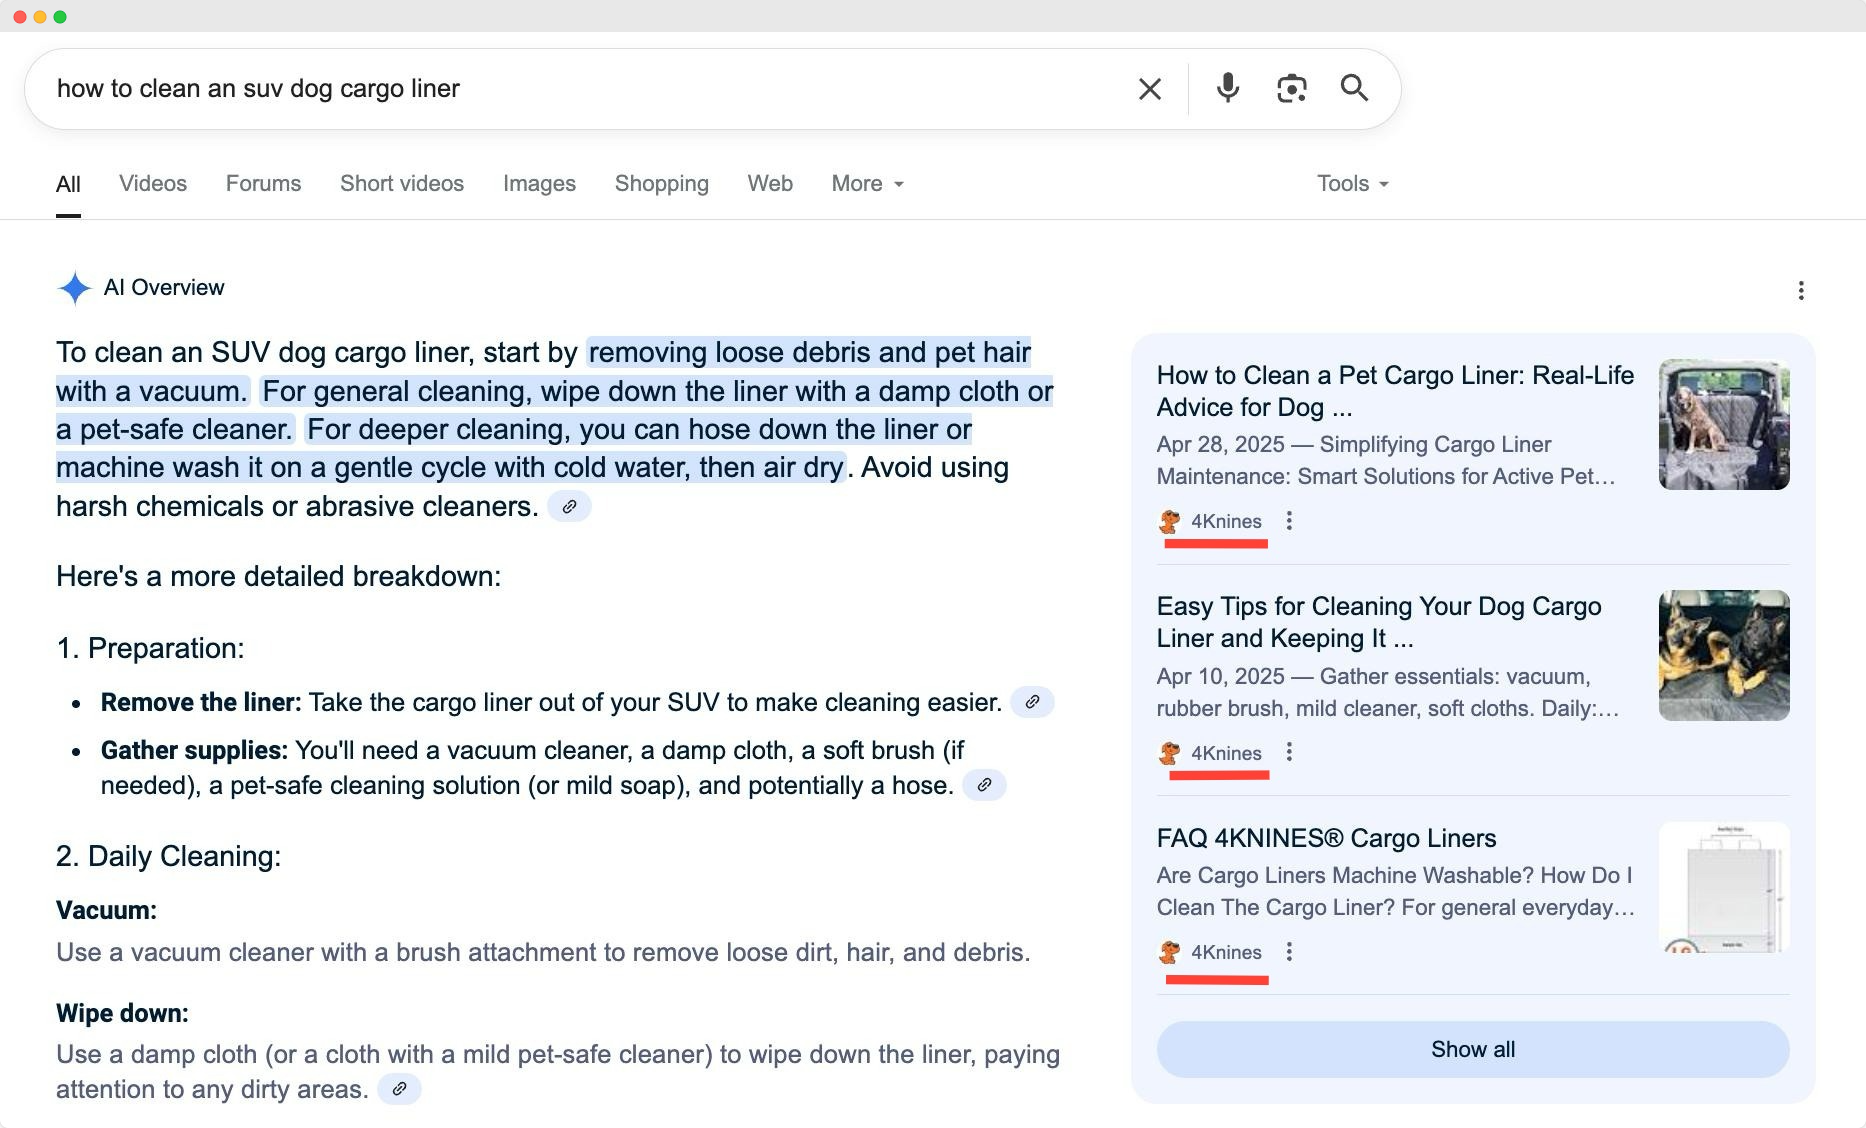Open 'FAQ 4KNINES Cargo Liners' link
Viewport: 1866px width, 1128px height.
pos(1326,838)
